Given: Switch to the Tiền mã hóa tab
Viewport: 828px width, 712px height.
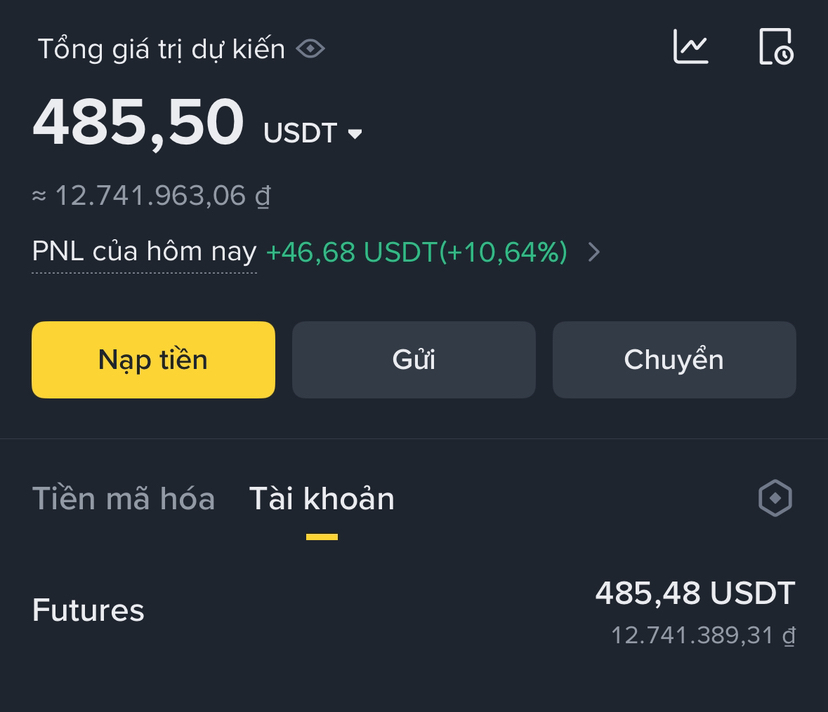Looking at the screenshot, I should (123, 498).
